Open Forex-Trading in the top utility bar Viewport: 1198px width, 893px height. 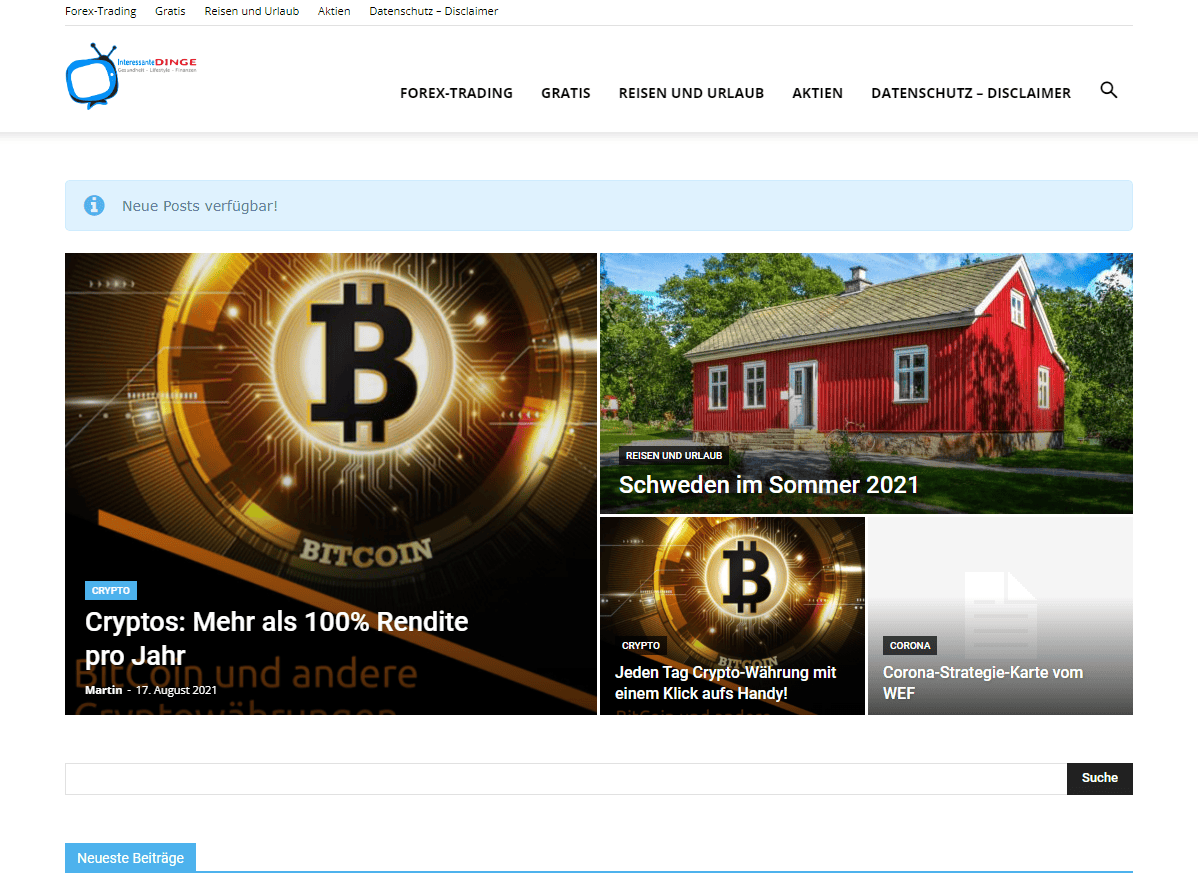[101, 11]
